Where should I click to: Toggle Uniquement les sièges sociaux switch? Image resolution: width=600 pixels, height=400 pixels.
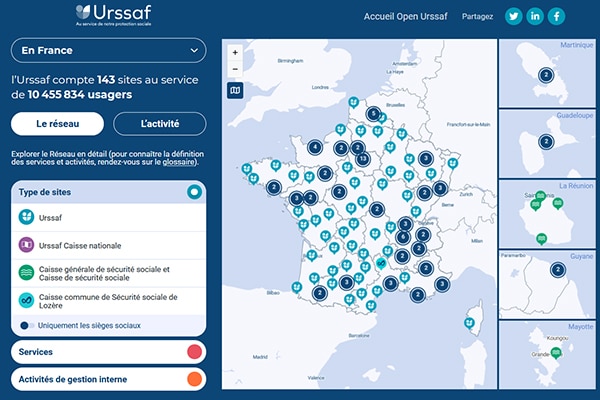pos(27,325)
